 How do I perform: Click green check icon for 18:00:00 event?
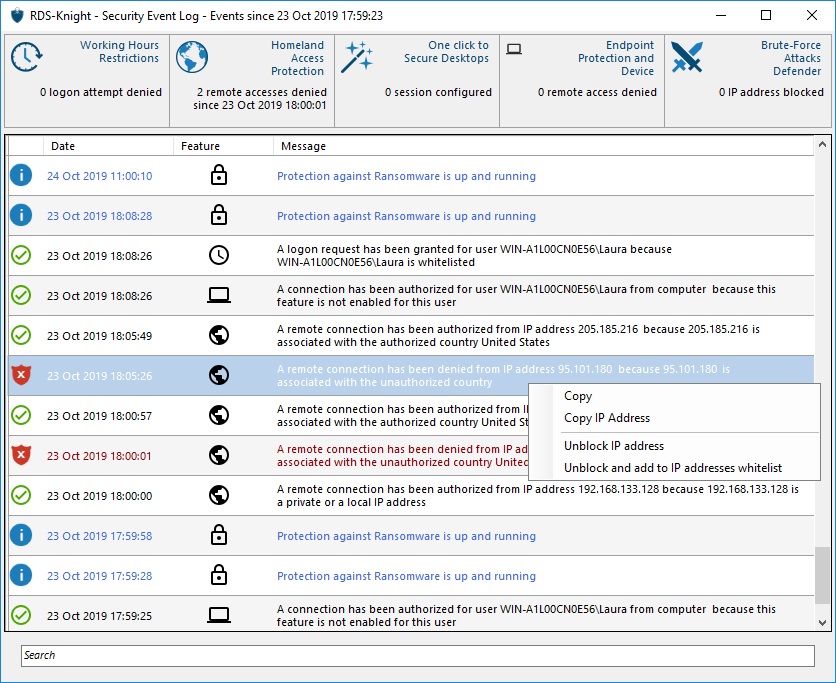pos(21,495)
